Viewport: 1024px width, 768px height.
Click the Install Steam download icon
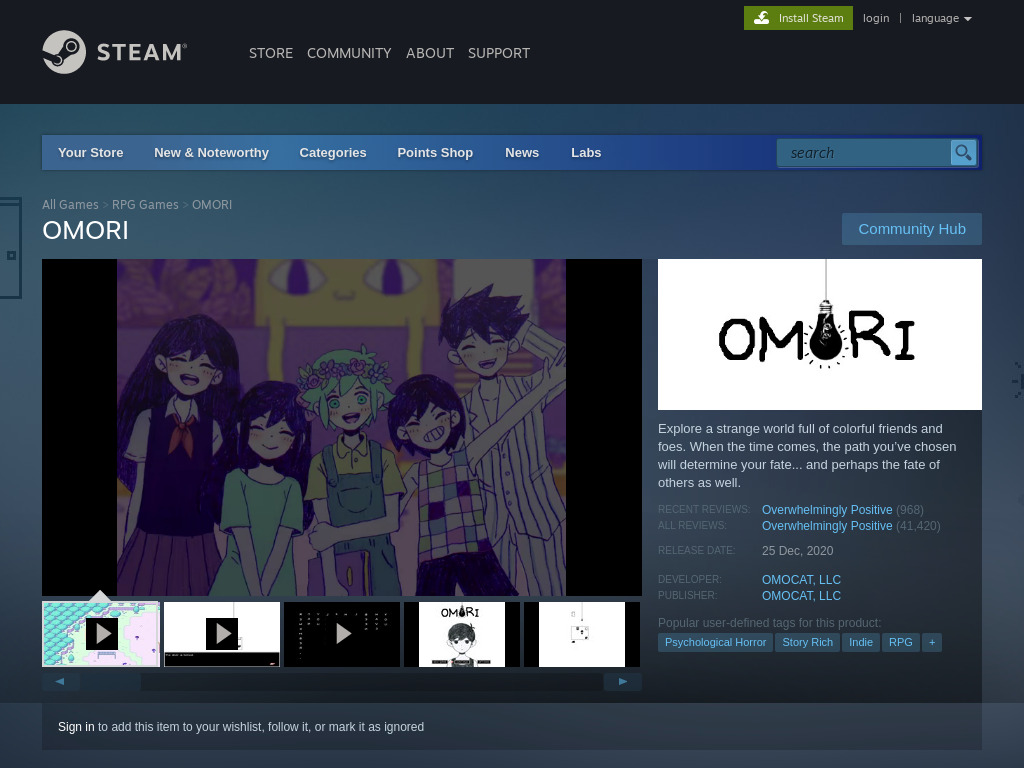point(761,18)
